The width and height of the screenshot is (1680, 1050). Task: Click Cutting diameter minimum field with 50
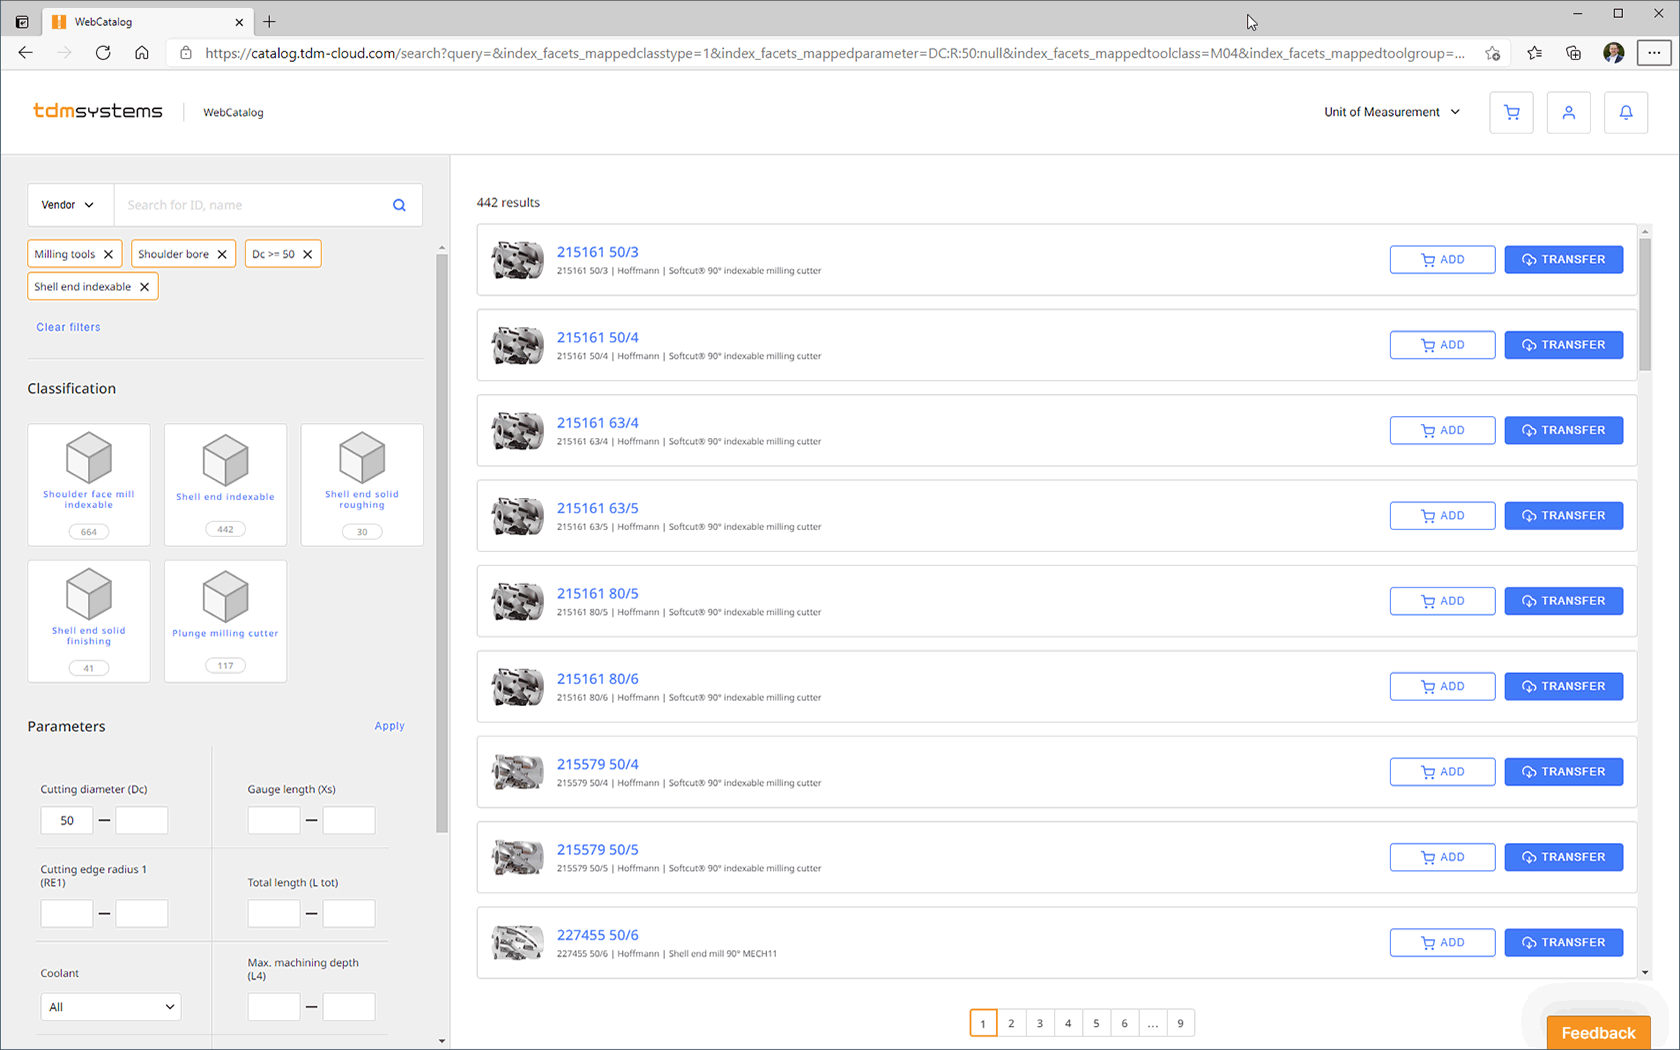tap(67, 821)
